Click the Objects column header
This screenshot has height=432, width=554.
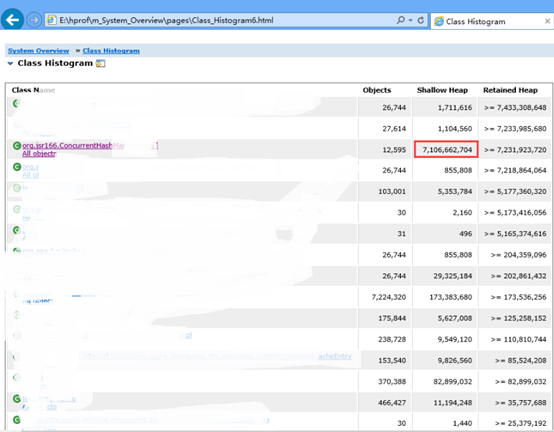(377, 90)
